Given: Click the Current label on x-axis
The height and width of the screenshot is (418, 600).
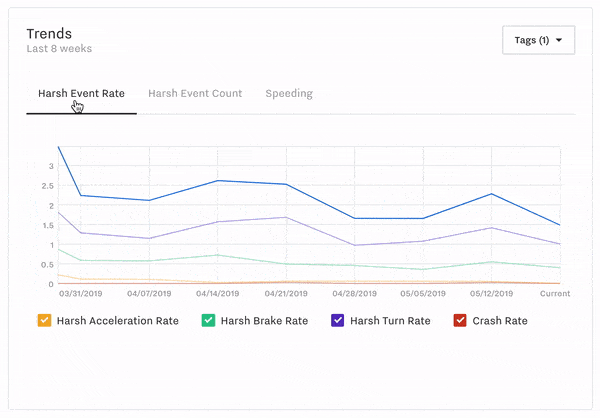Looking at the screenshot, I should (555, 294).
